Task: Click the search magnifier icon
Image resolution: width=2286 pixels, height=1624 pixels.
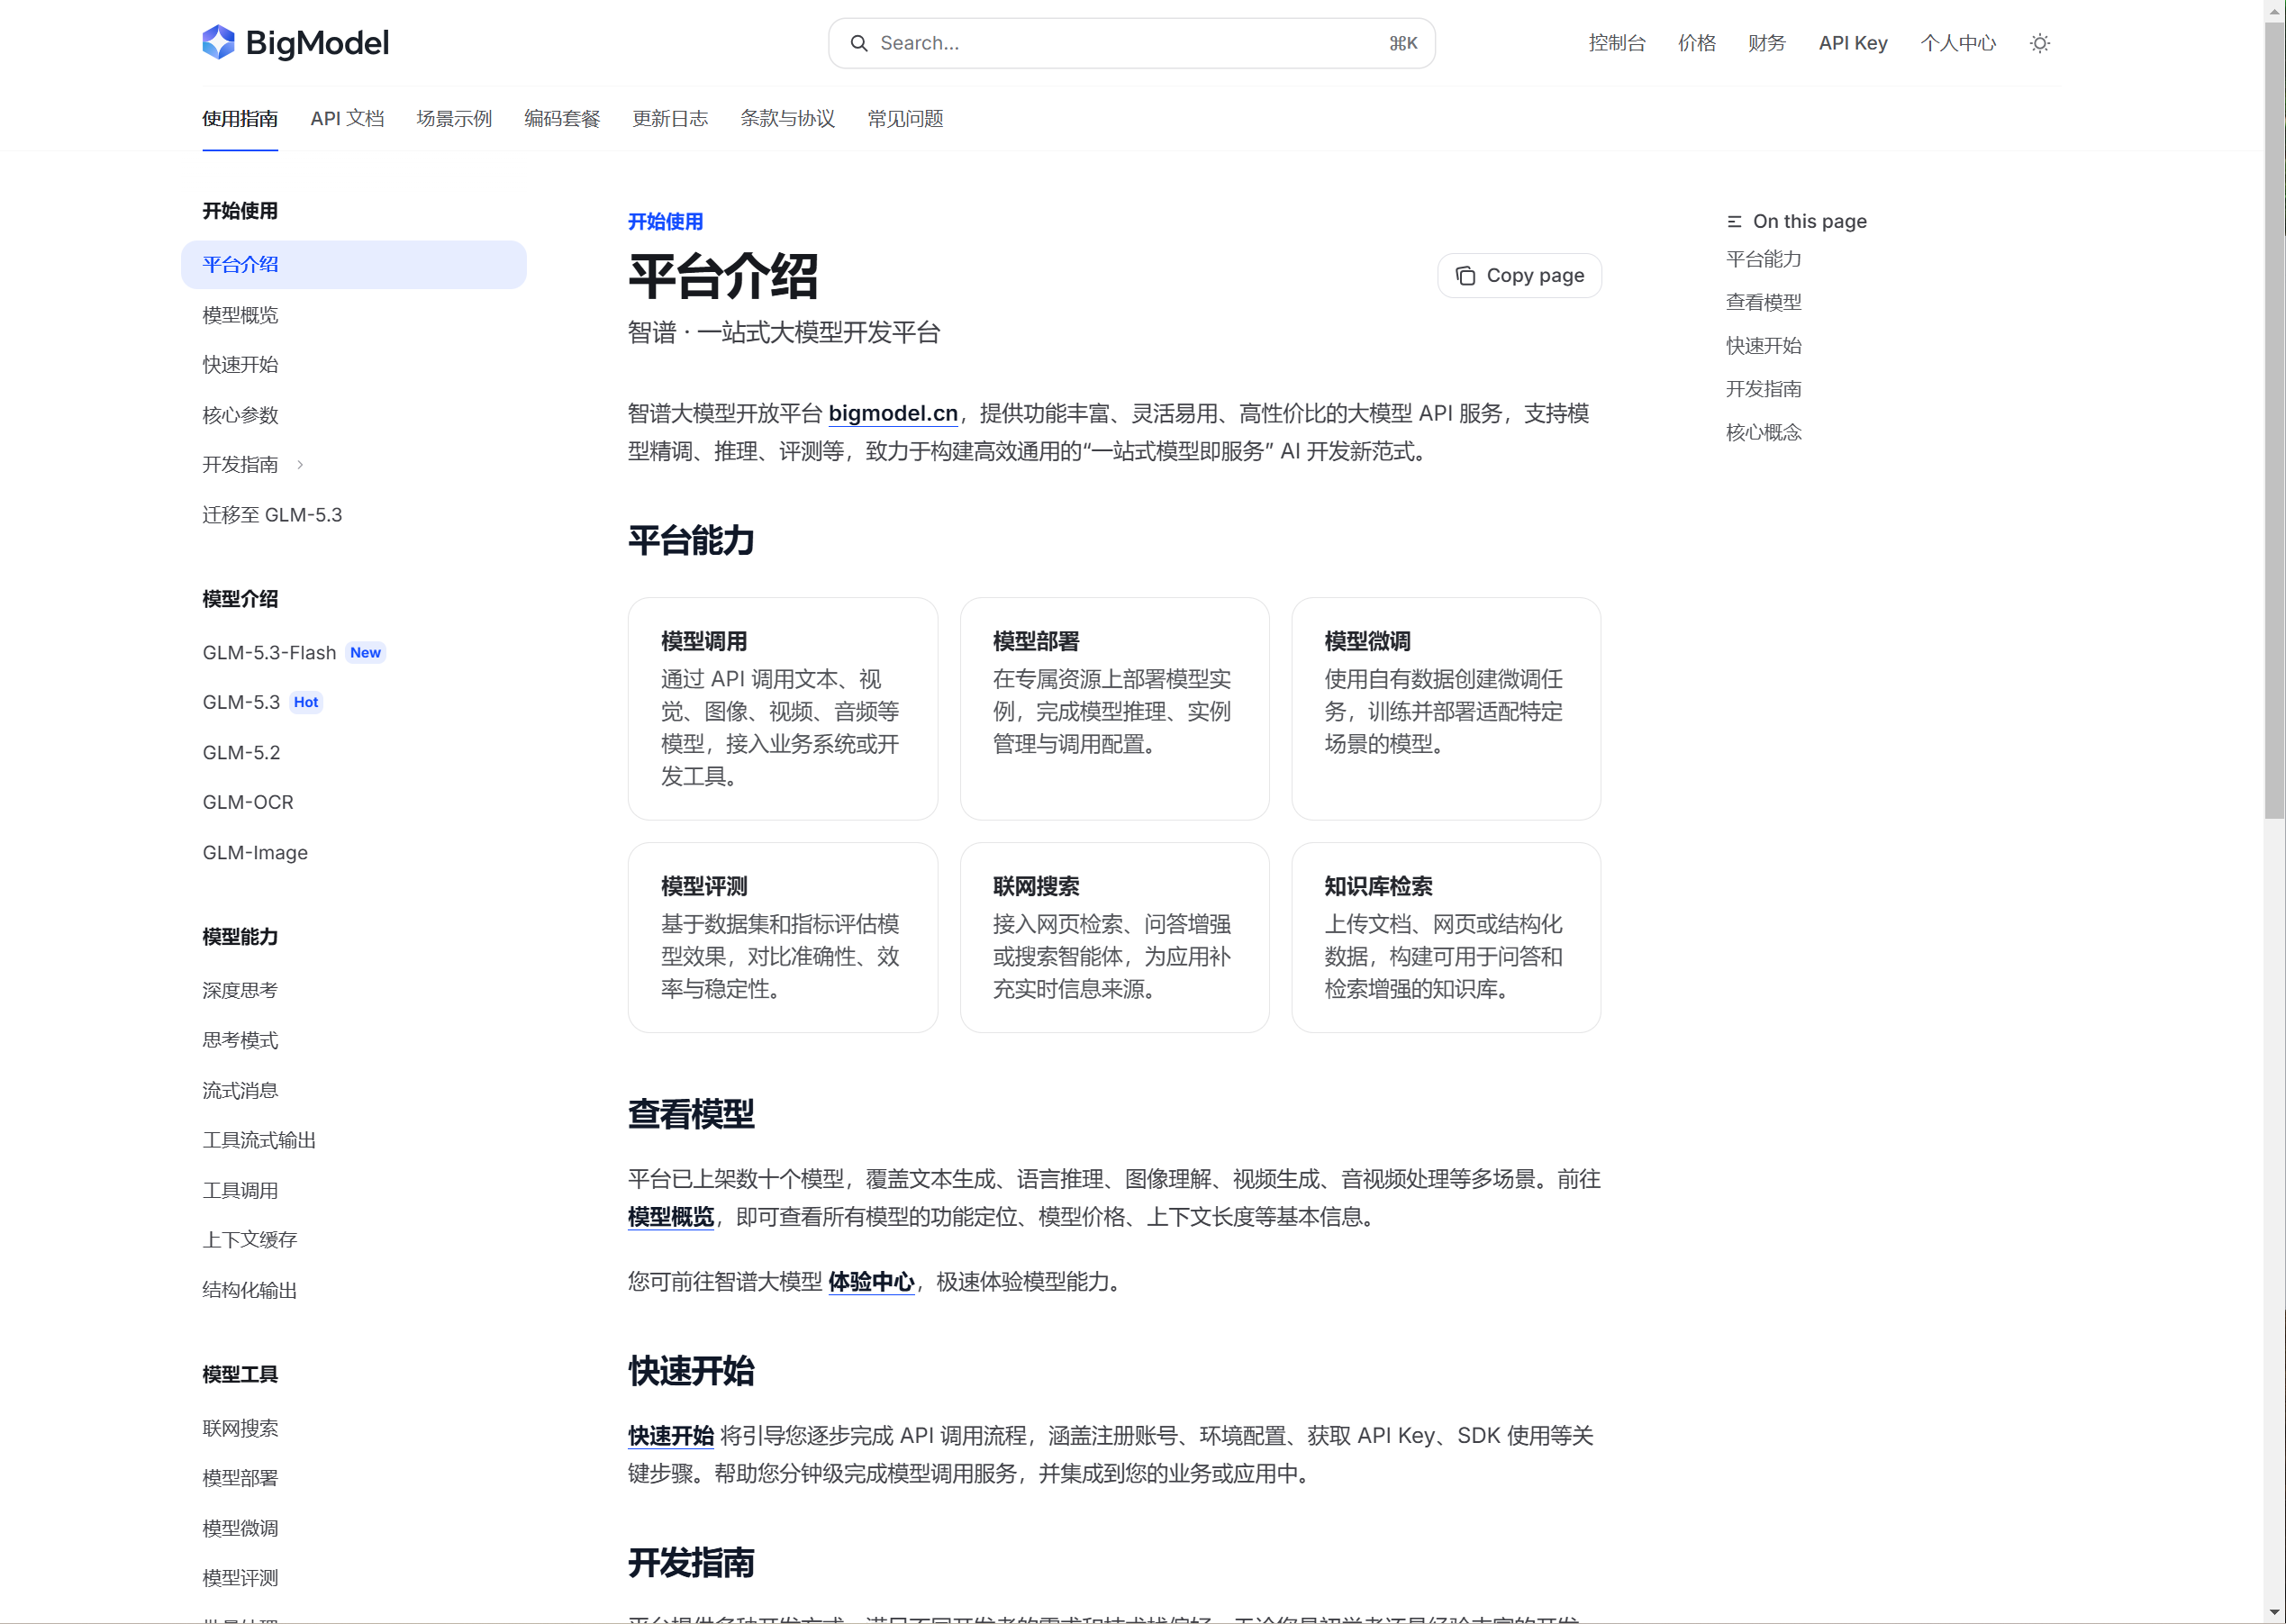Action: click(859, 43)
